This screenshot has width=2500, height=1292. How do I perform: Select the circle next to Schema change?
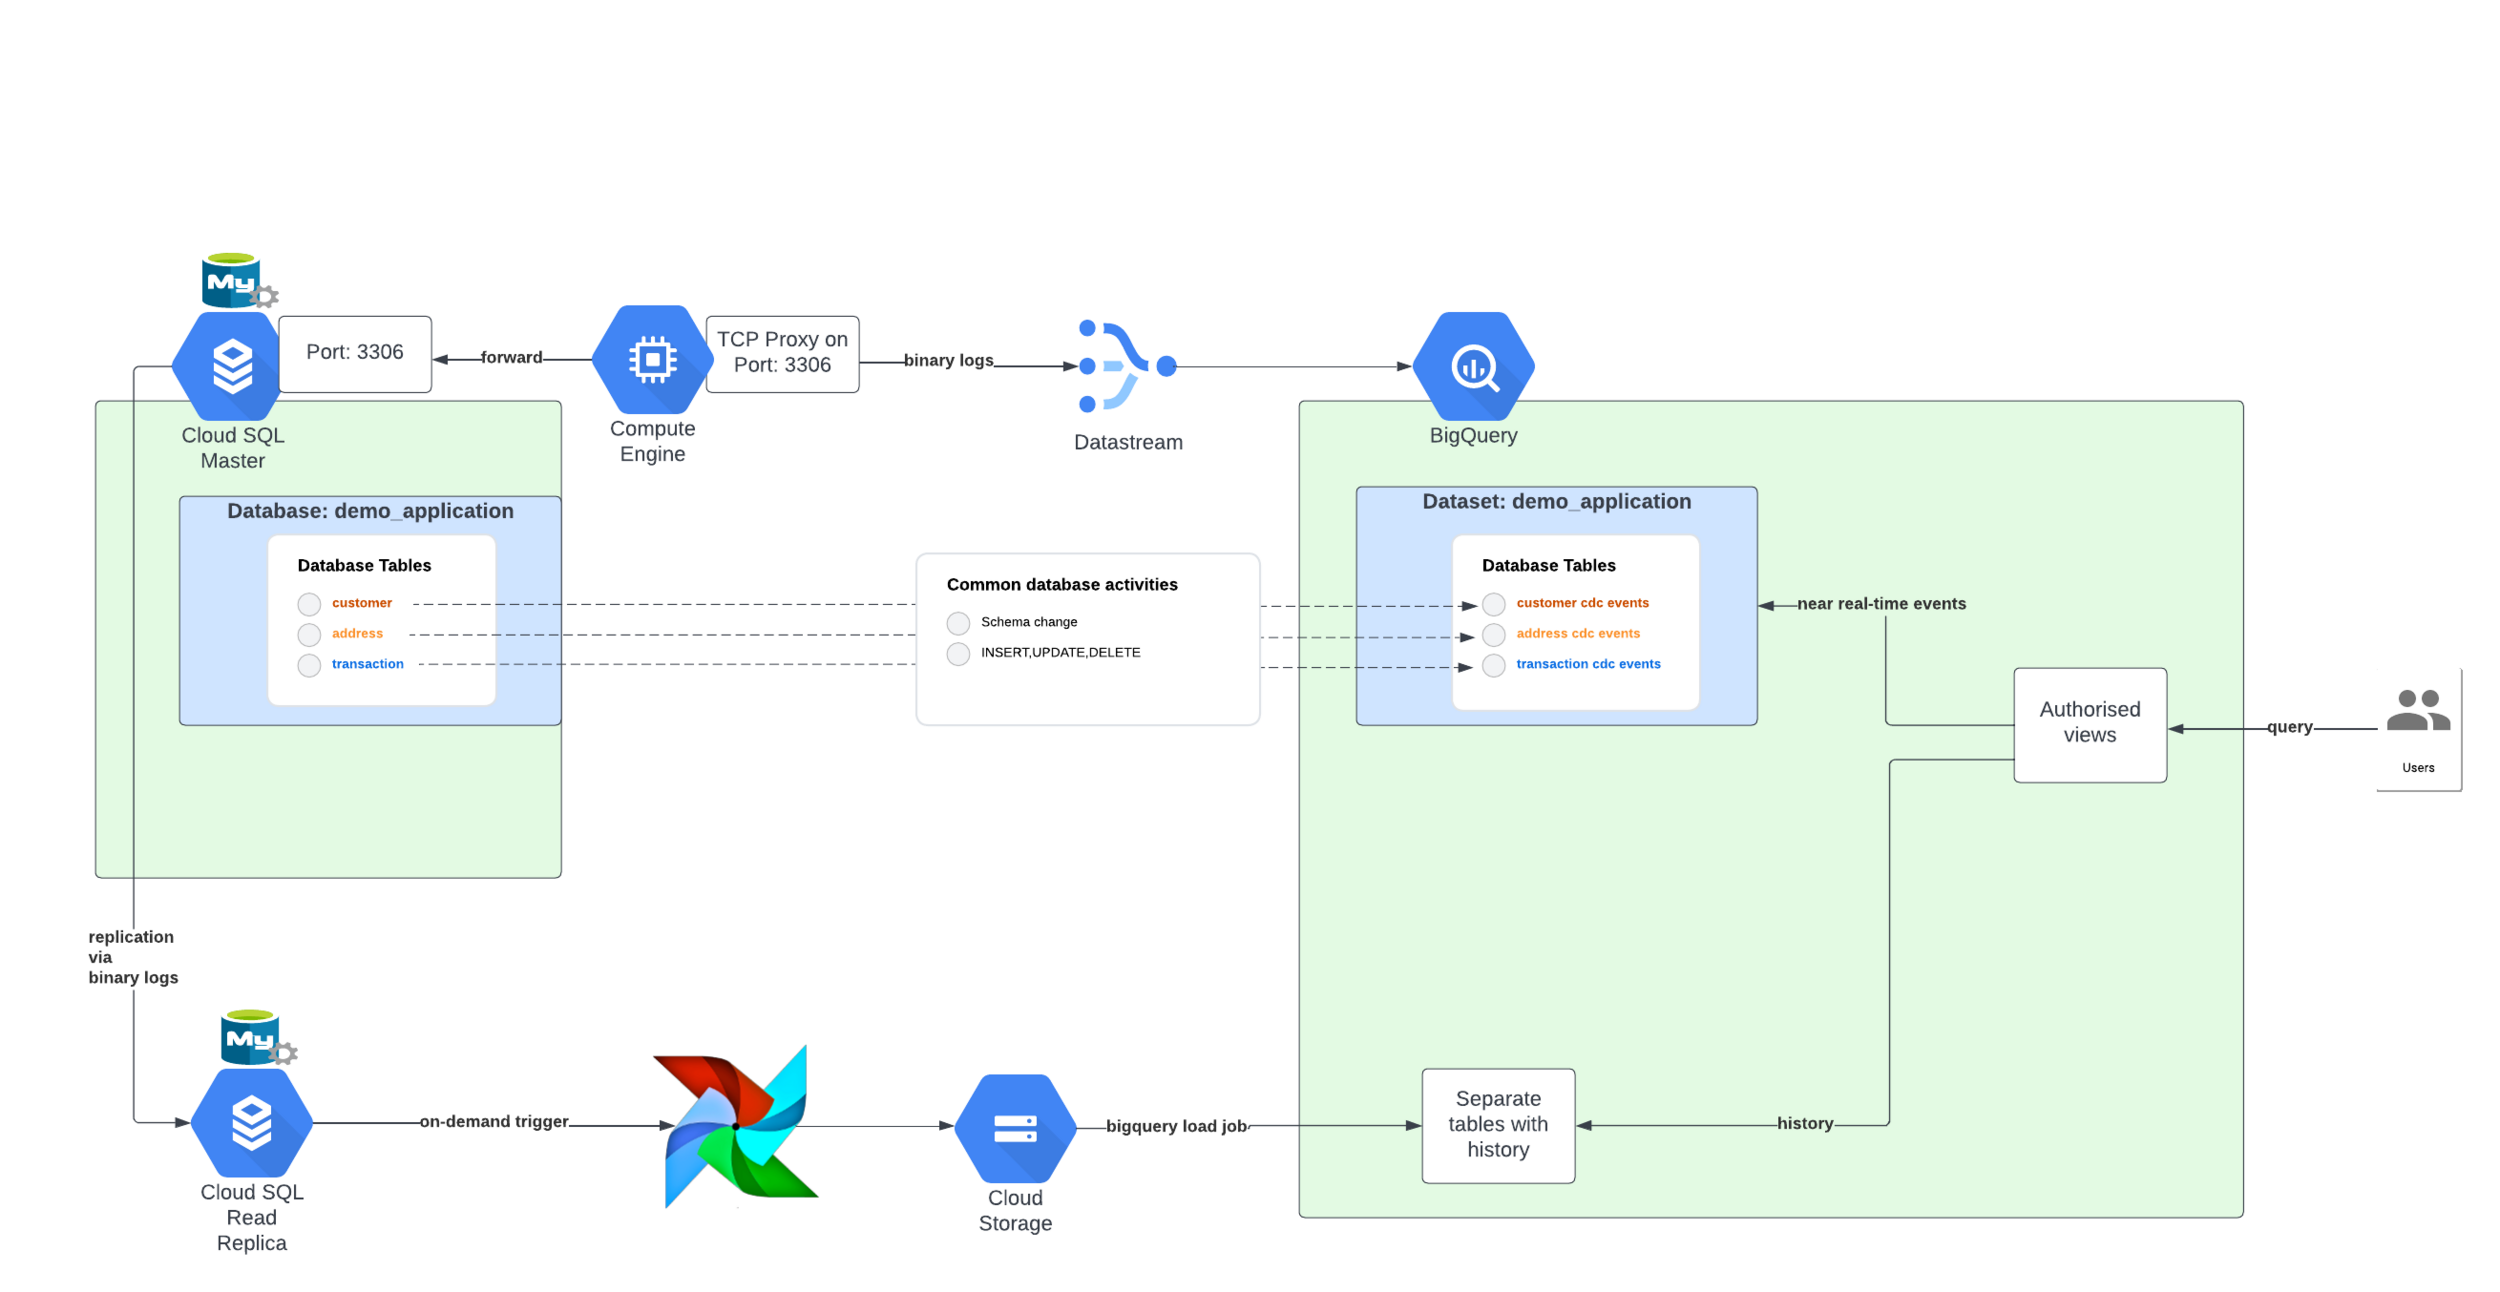point(957,623)
